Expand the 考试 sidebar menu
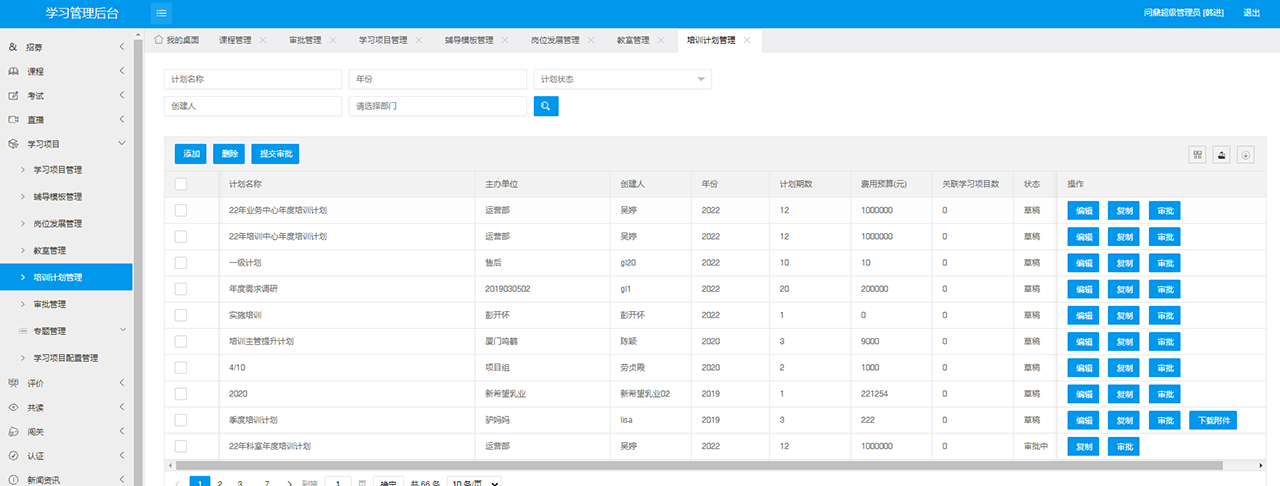1280x486 pixels. pyautogui.click(x=121, y=95)
